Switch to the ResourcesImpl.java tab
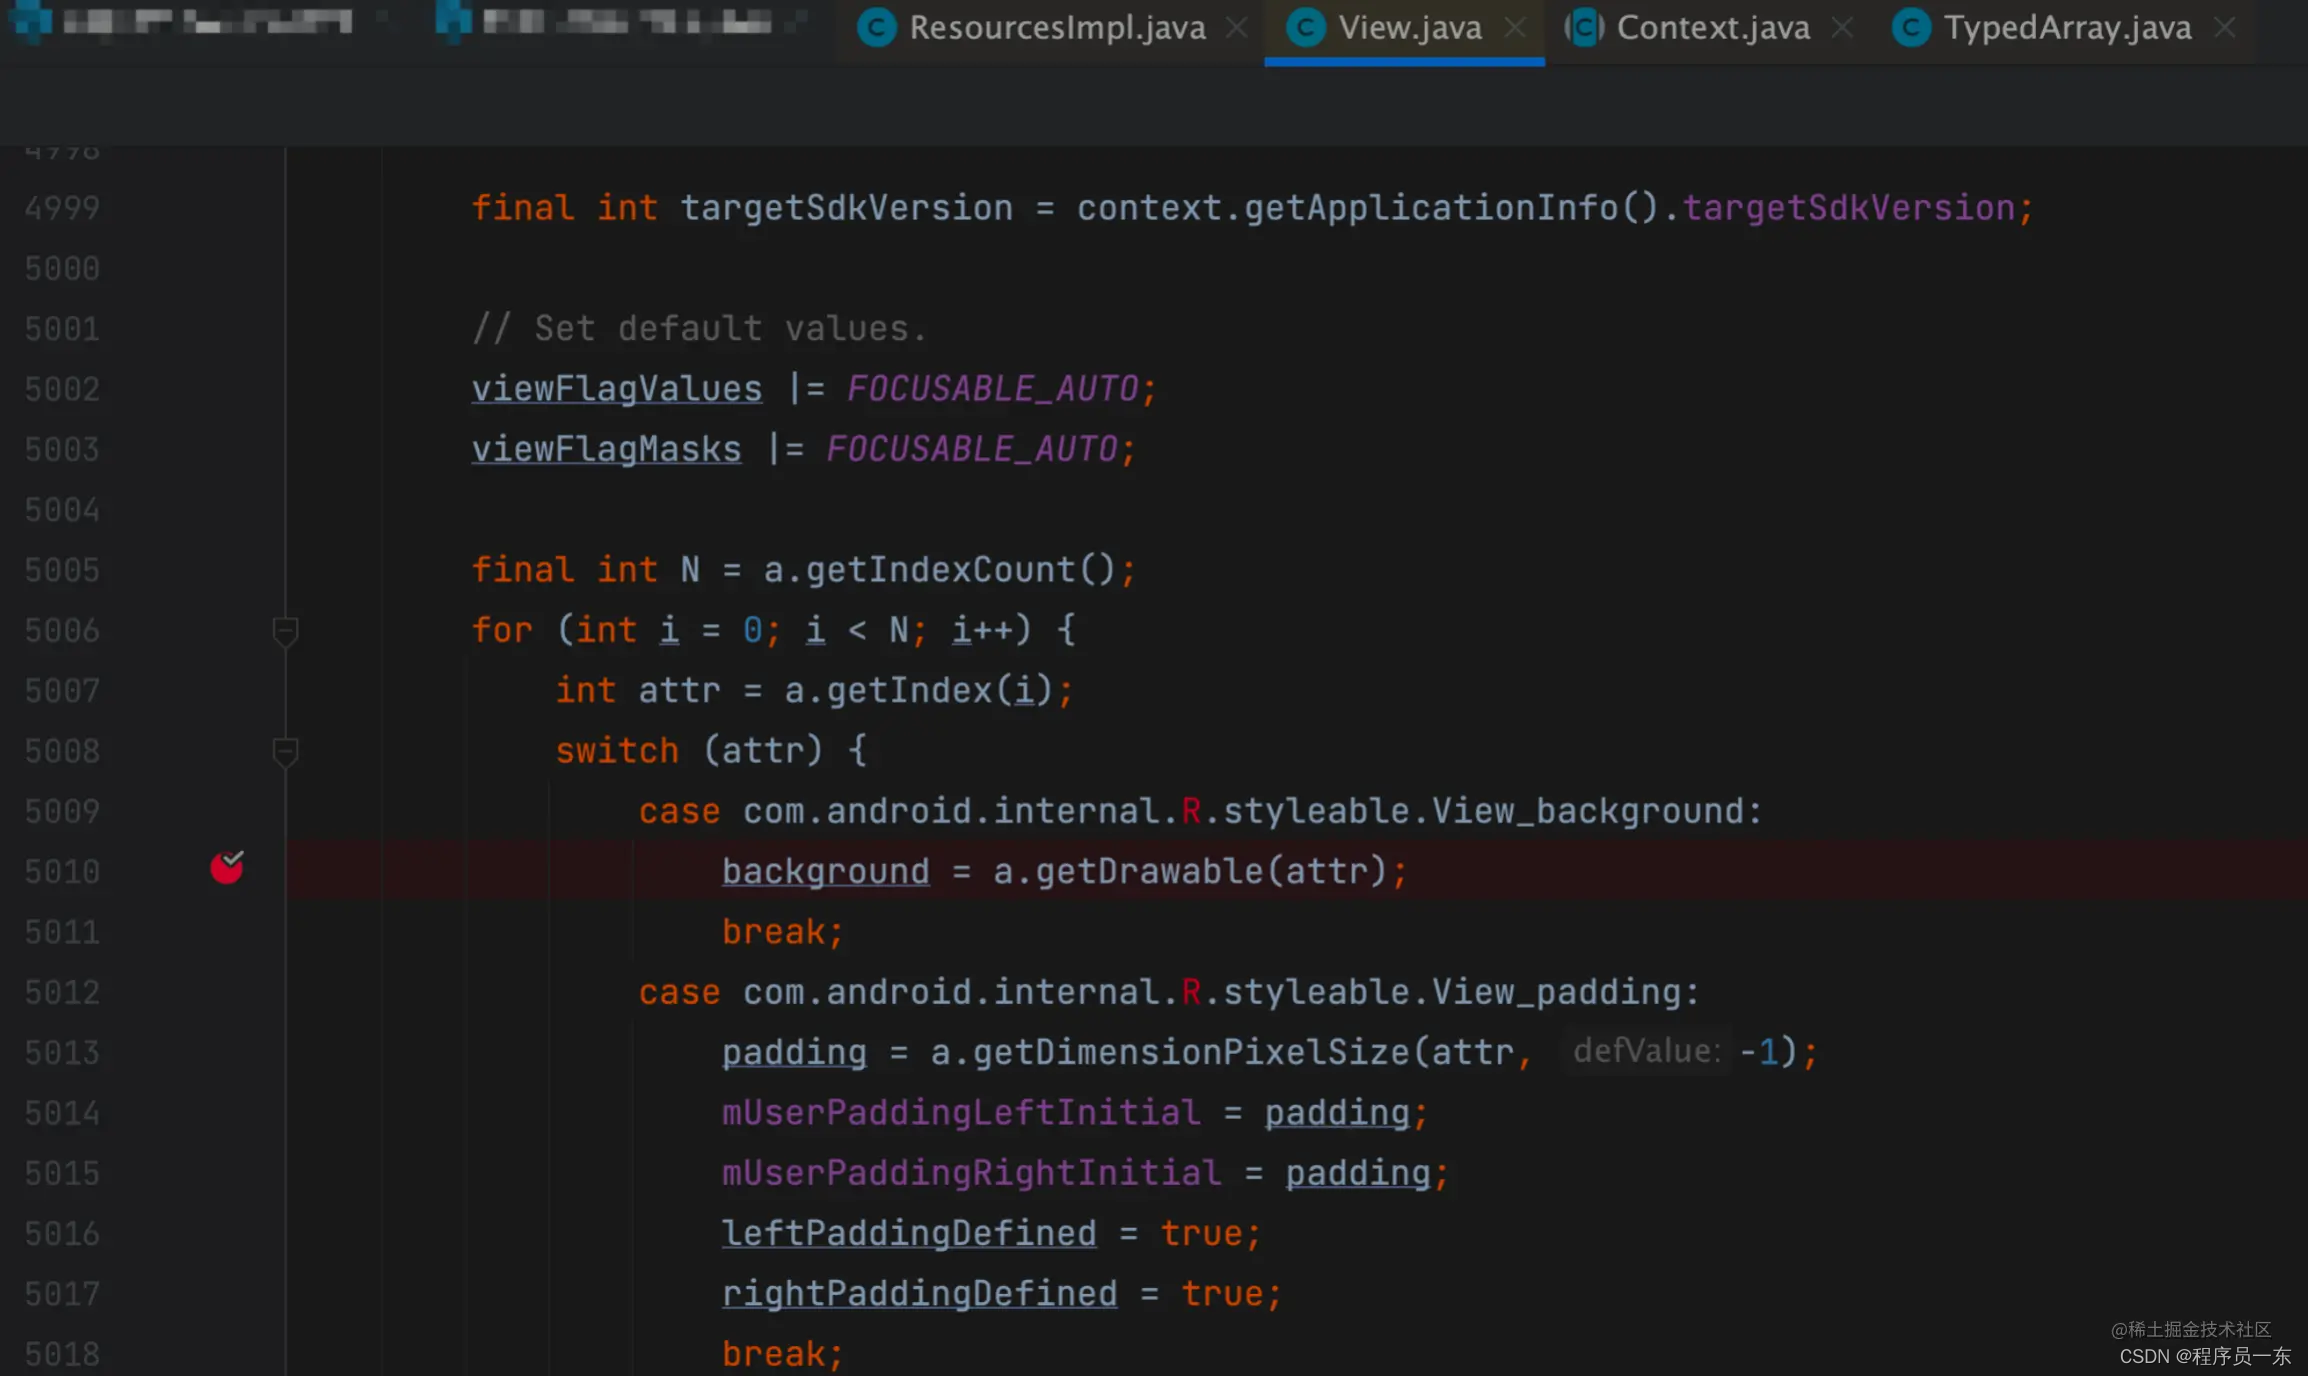Screen dimensions: 2308x1376 point(1056,28)
